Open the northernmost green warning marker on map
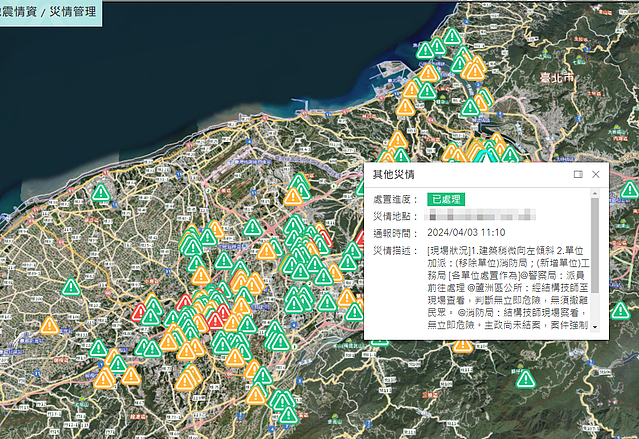639x439 pixels. [x=452, y=36]
